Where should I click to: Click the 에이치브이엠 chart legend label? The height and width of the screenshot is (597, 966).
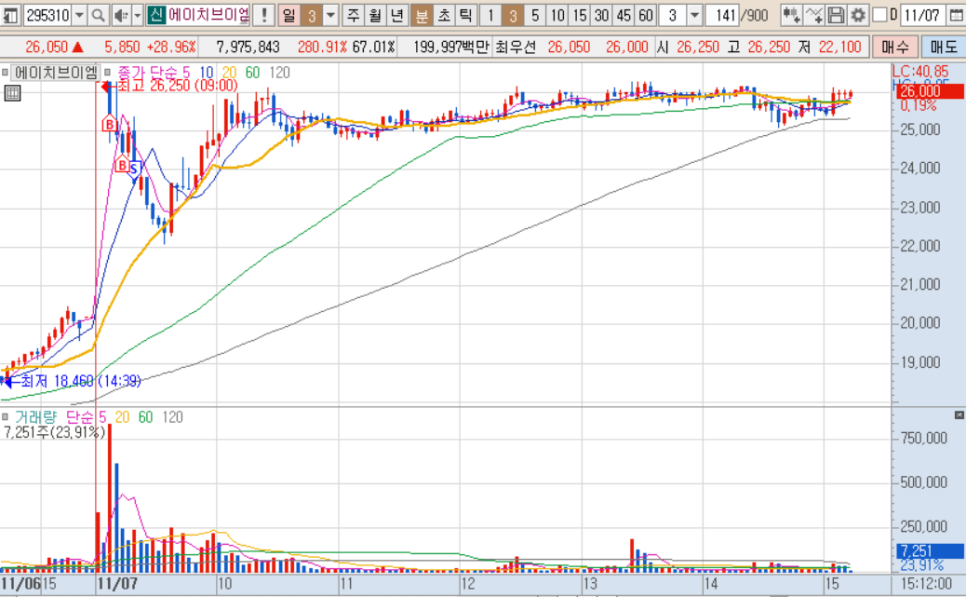55,73
